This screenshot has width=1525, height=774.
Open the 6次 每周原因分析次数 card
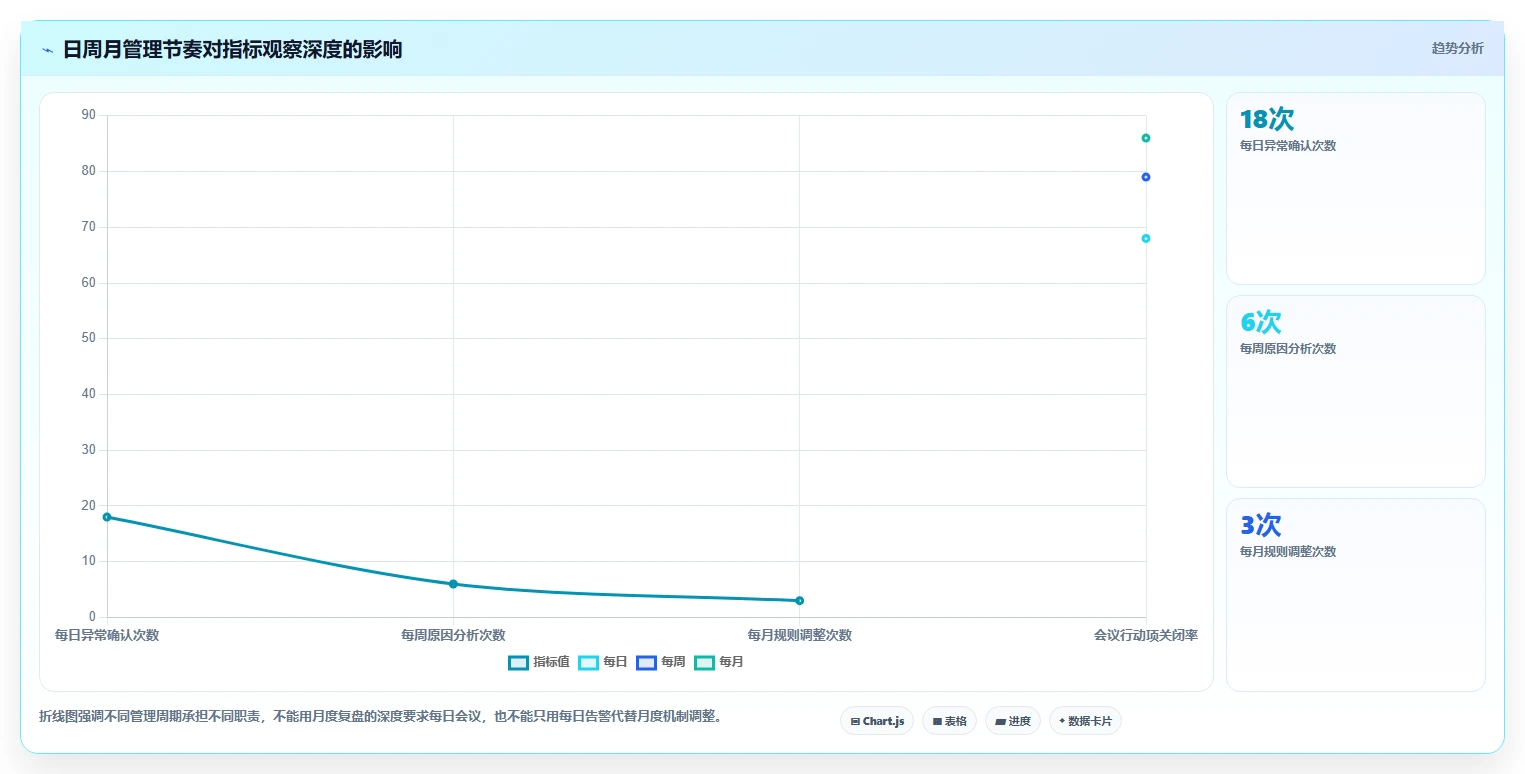coord(1356,391)
